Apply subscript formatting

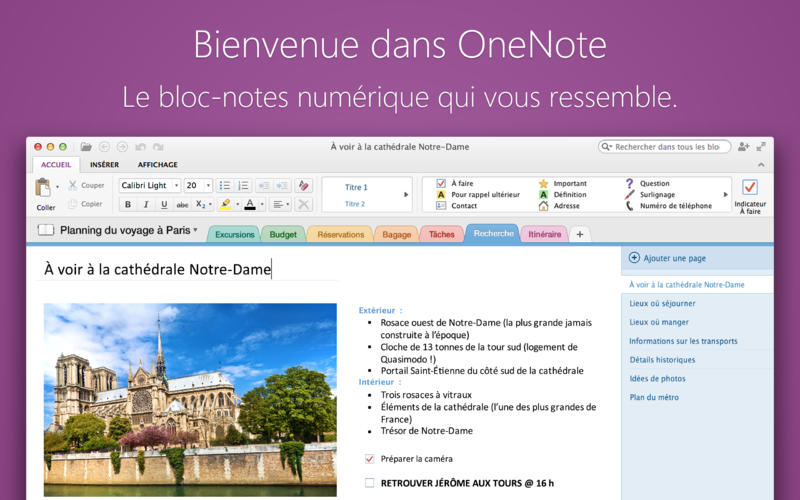click(x=201, y=205)
